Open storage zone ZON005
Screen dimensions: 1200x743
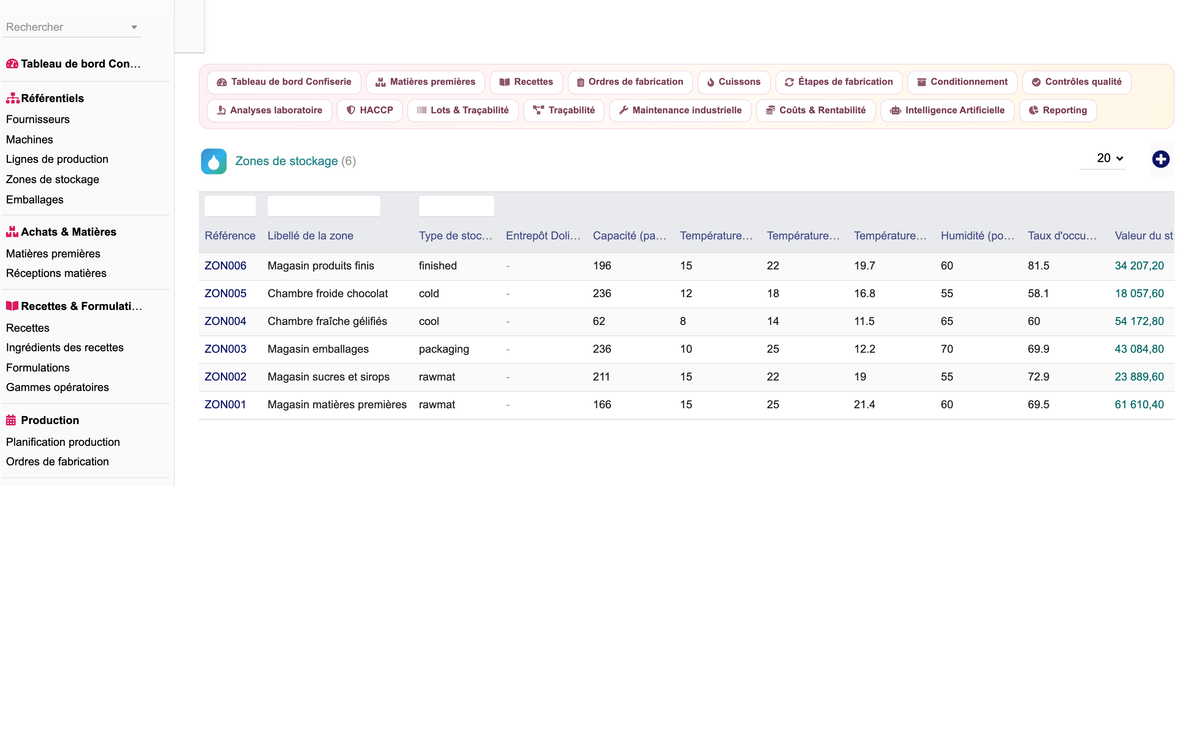tap(225, 294)
